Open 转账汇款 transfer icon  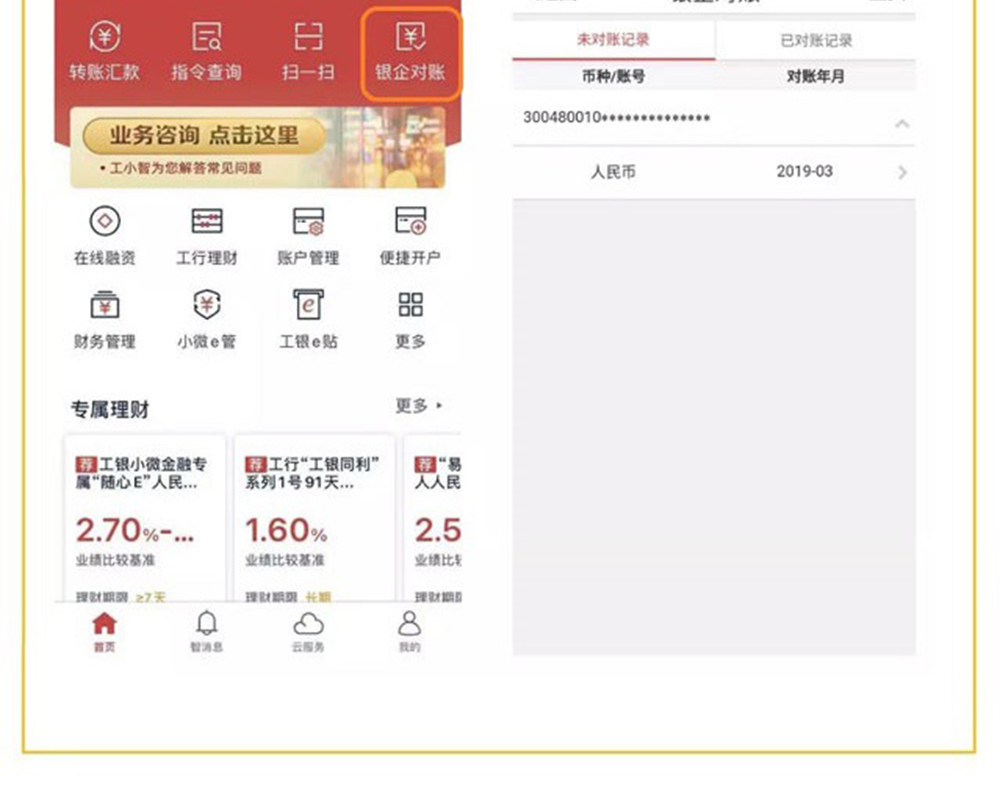tap(105, 51)
